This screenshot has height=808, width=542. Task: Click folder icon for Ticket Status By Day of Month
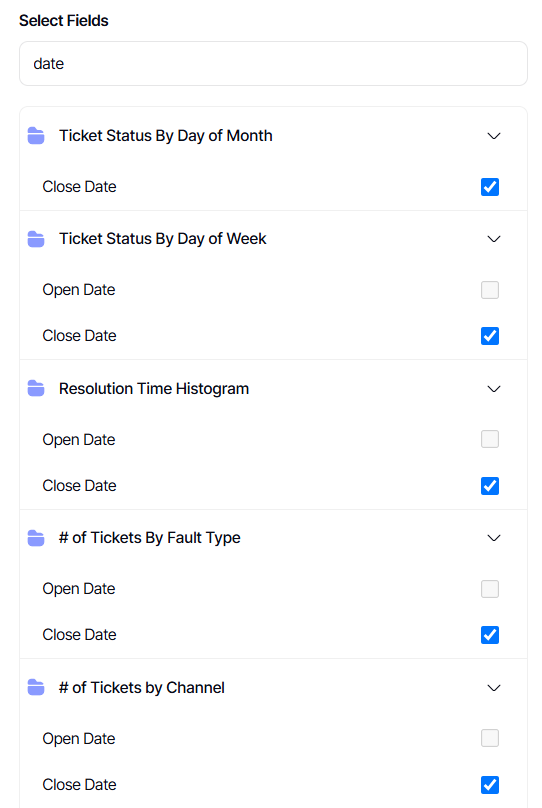(36, 136)
